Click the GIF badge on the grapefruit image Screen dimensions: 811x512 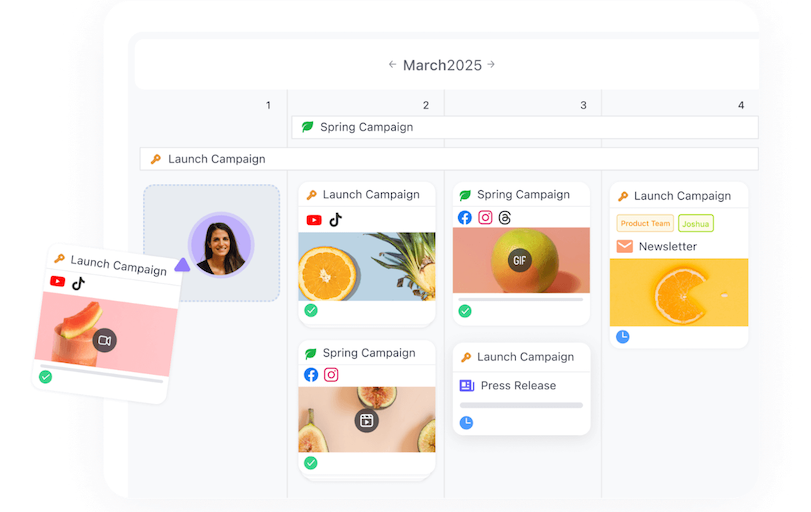519,260
